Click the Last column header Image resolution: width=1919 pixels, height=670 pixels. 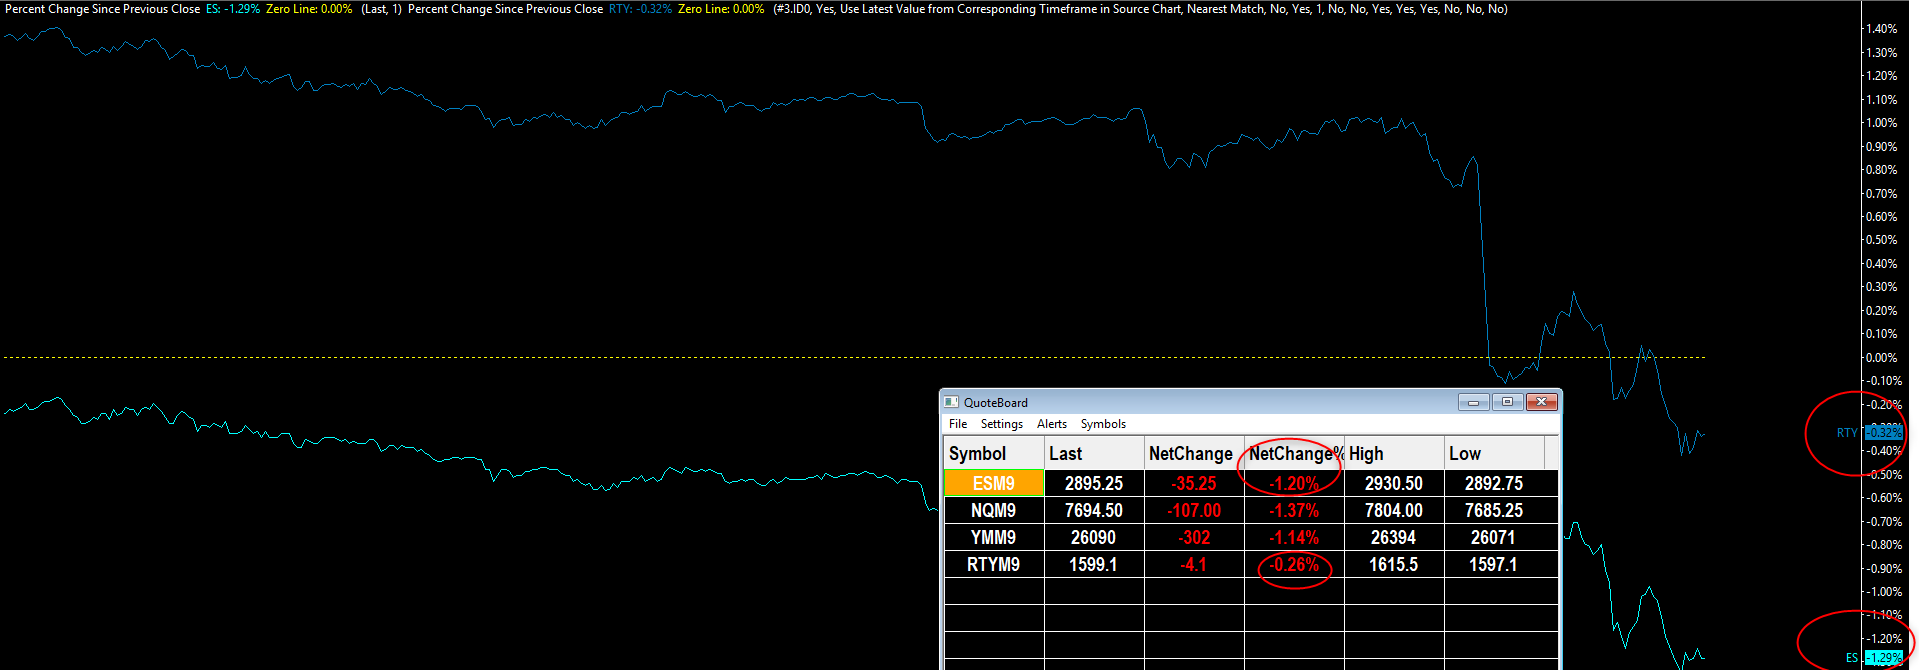1094,453
